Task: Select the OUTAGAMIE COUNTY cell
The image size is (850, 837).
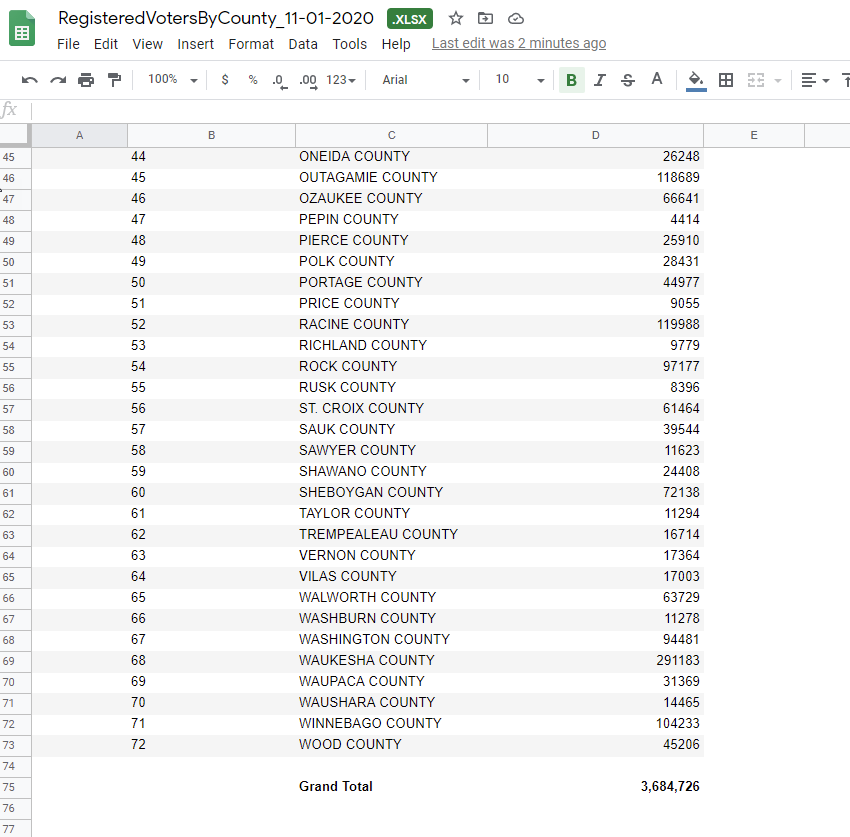Action: pyautogui.click(x=391, y=177)
